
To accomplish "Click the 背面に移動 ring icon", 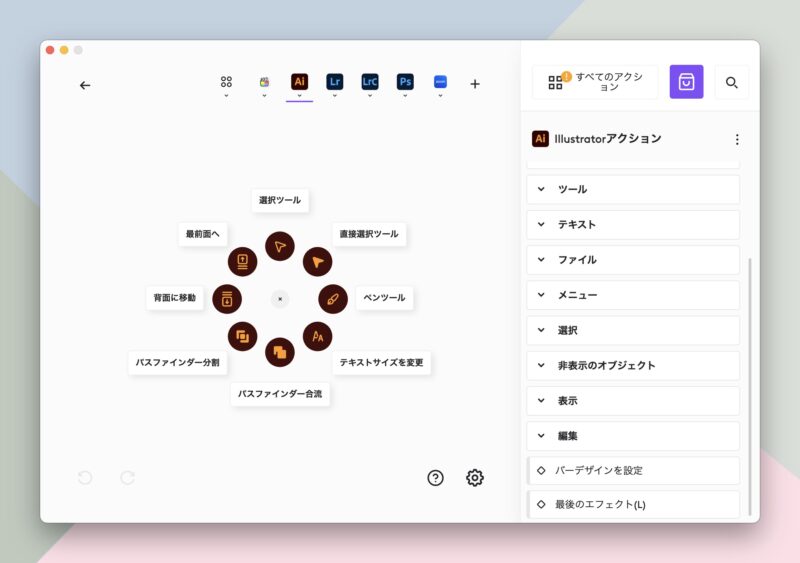I will [x=227, y=298].
